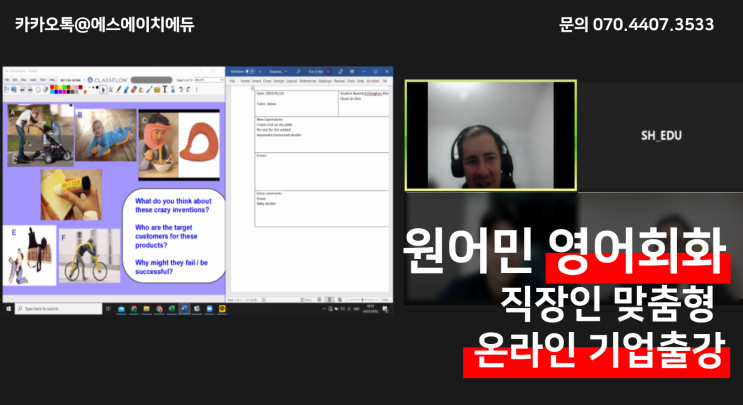Open the Help menu in ActivInspire

tap(52, 80)
